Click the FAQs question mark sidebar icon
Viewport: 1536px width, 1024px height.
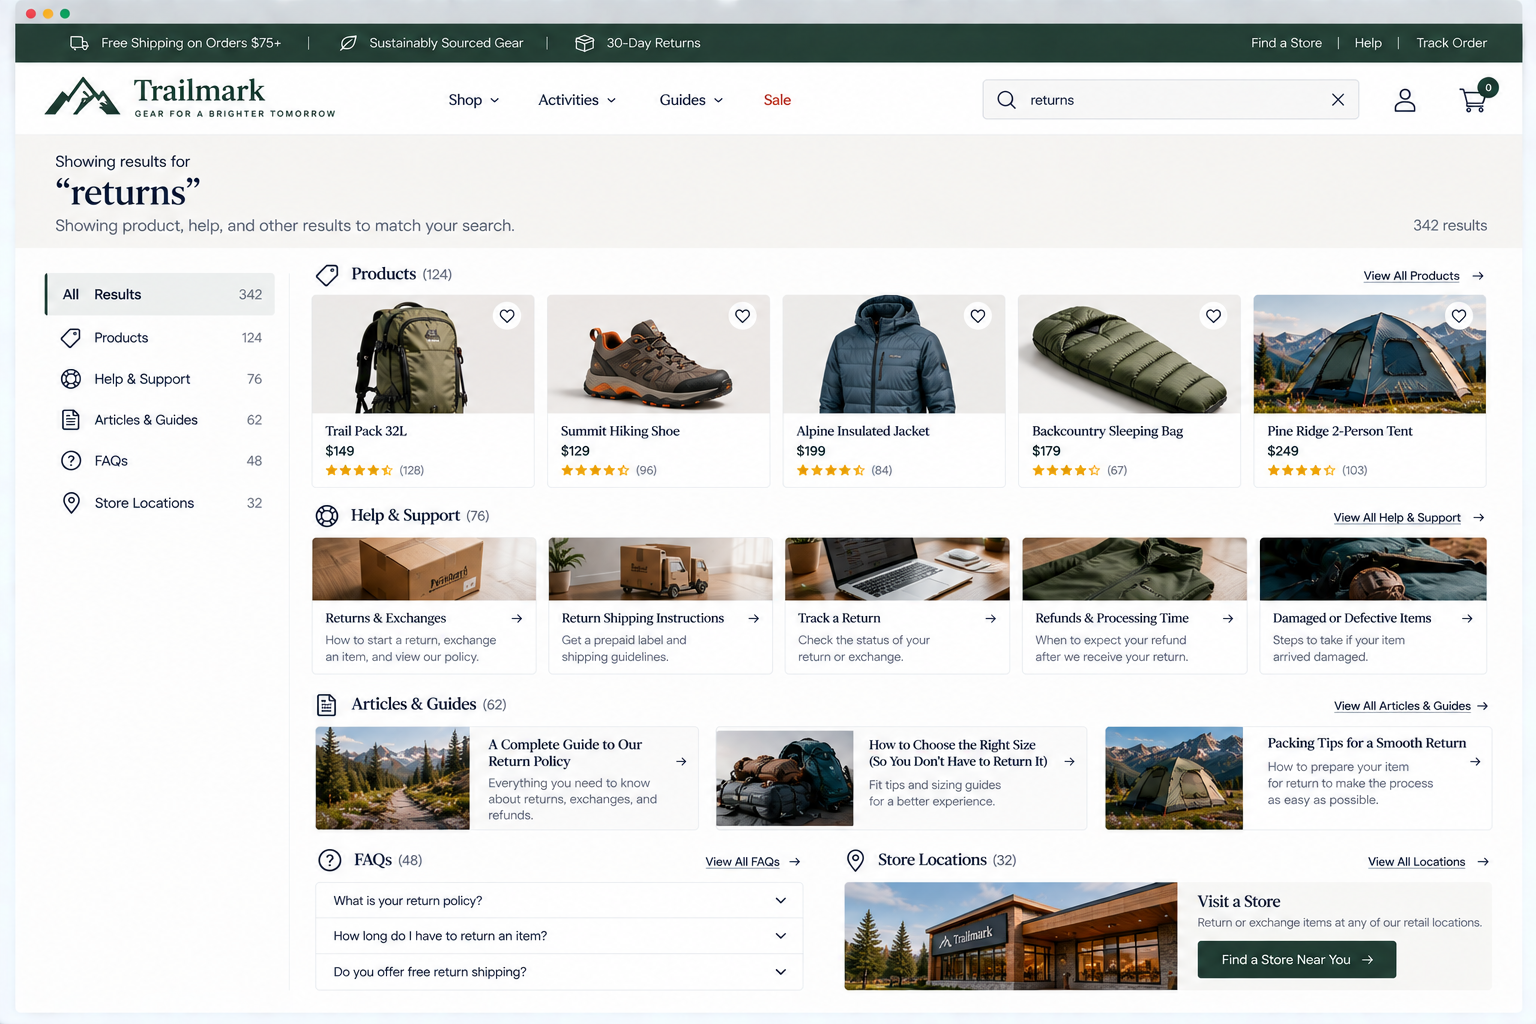[71, 461]
